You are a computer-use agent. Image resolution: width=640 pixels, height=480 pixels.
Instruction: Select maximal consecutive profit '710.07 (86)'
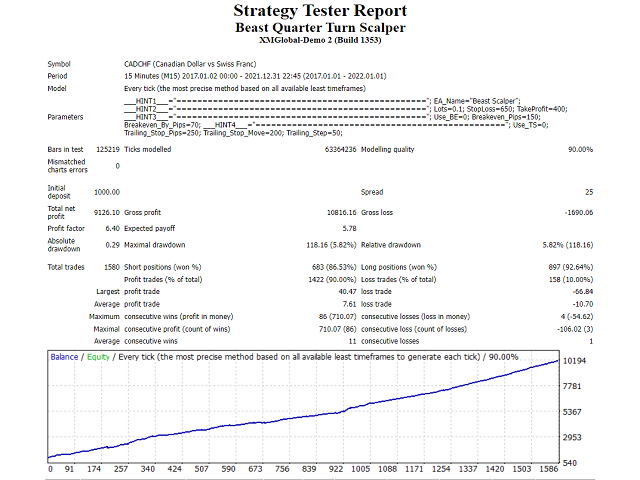338,329
